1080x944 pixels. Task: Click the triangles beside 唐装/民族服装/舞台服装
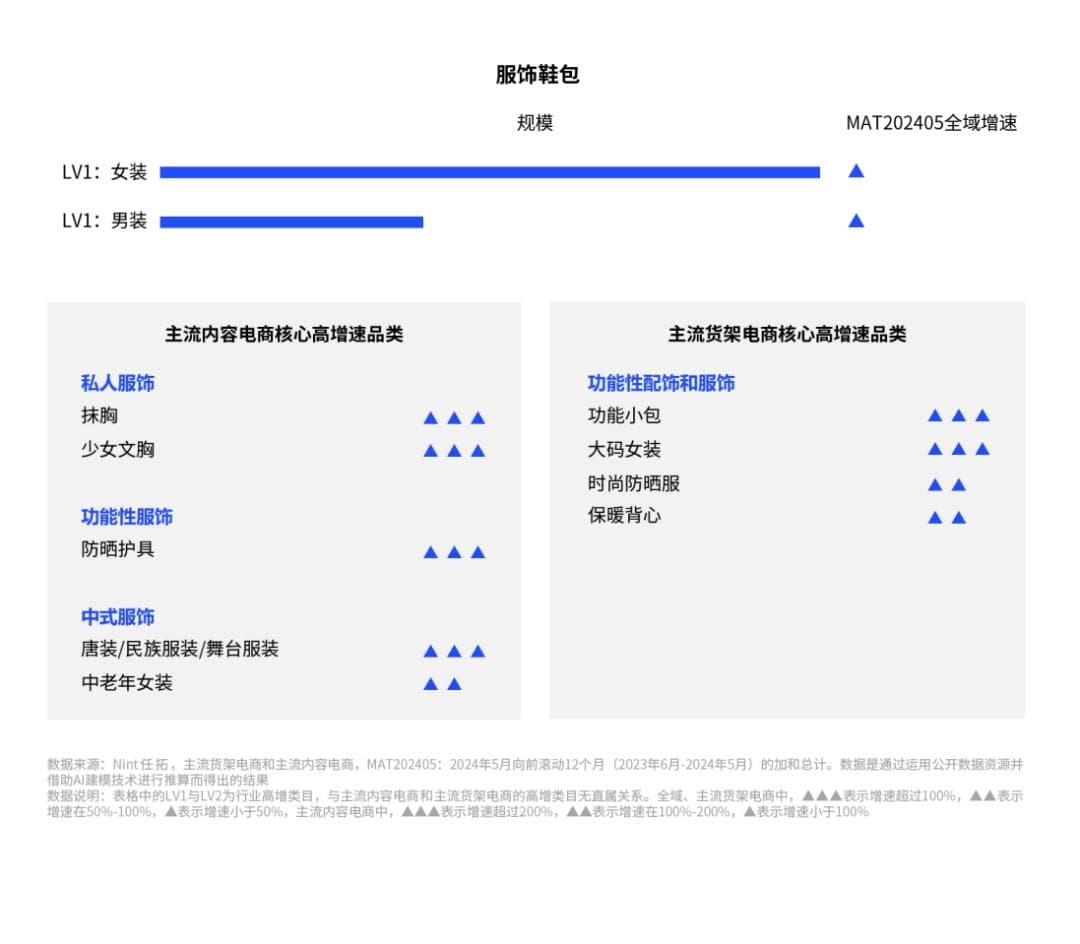(454, 651)
